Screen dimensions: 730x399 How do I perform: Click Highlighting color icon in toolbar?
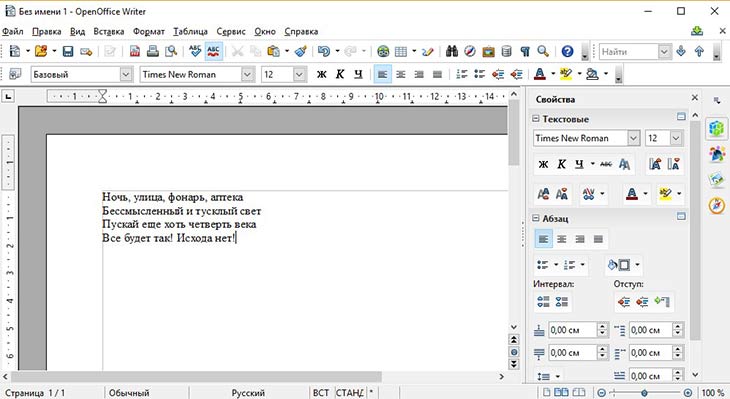click(x=566, y=74)
